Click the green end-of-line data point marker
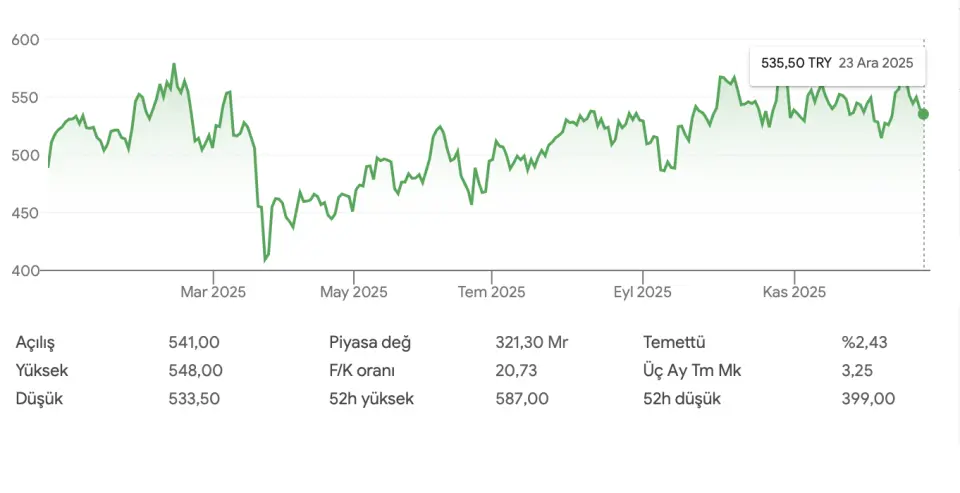The width and height of the screenshot is (960, 493). point(923,114)
